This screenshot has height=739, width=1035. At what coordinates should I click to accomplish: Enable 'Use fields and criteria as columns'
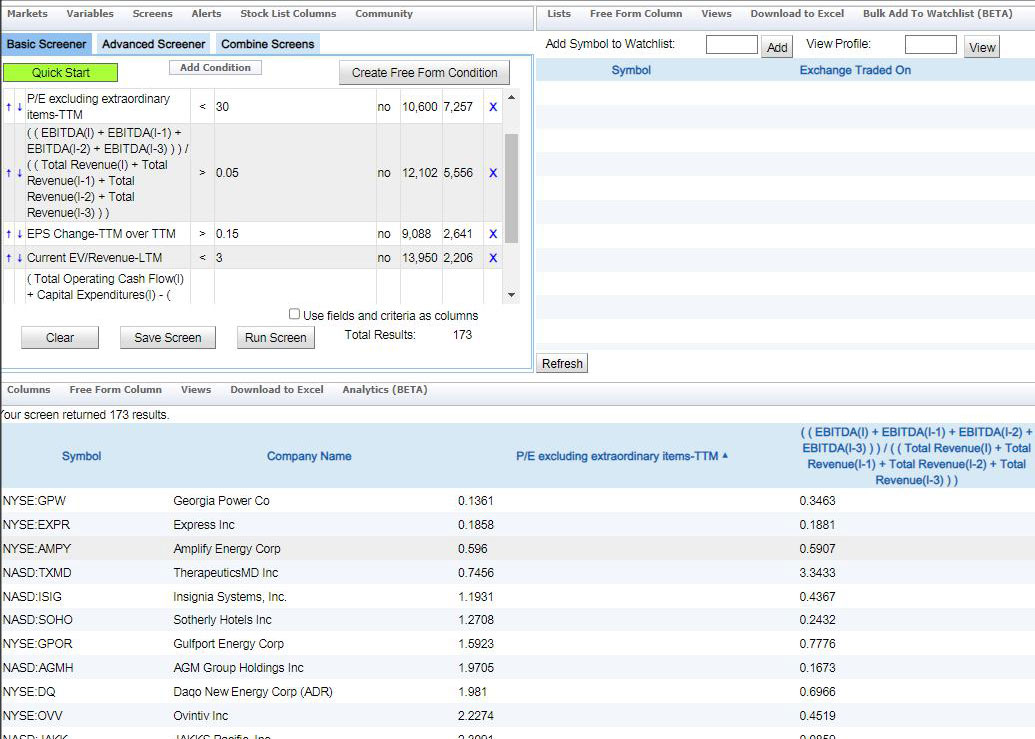295,314
